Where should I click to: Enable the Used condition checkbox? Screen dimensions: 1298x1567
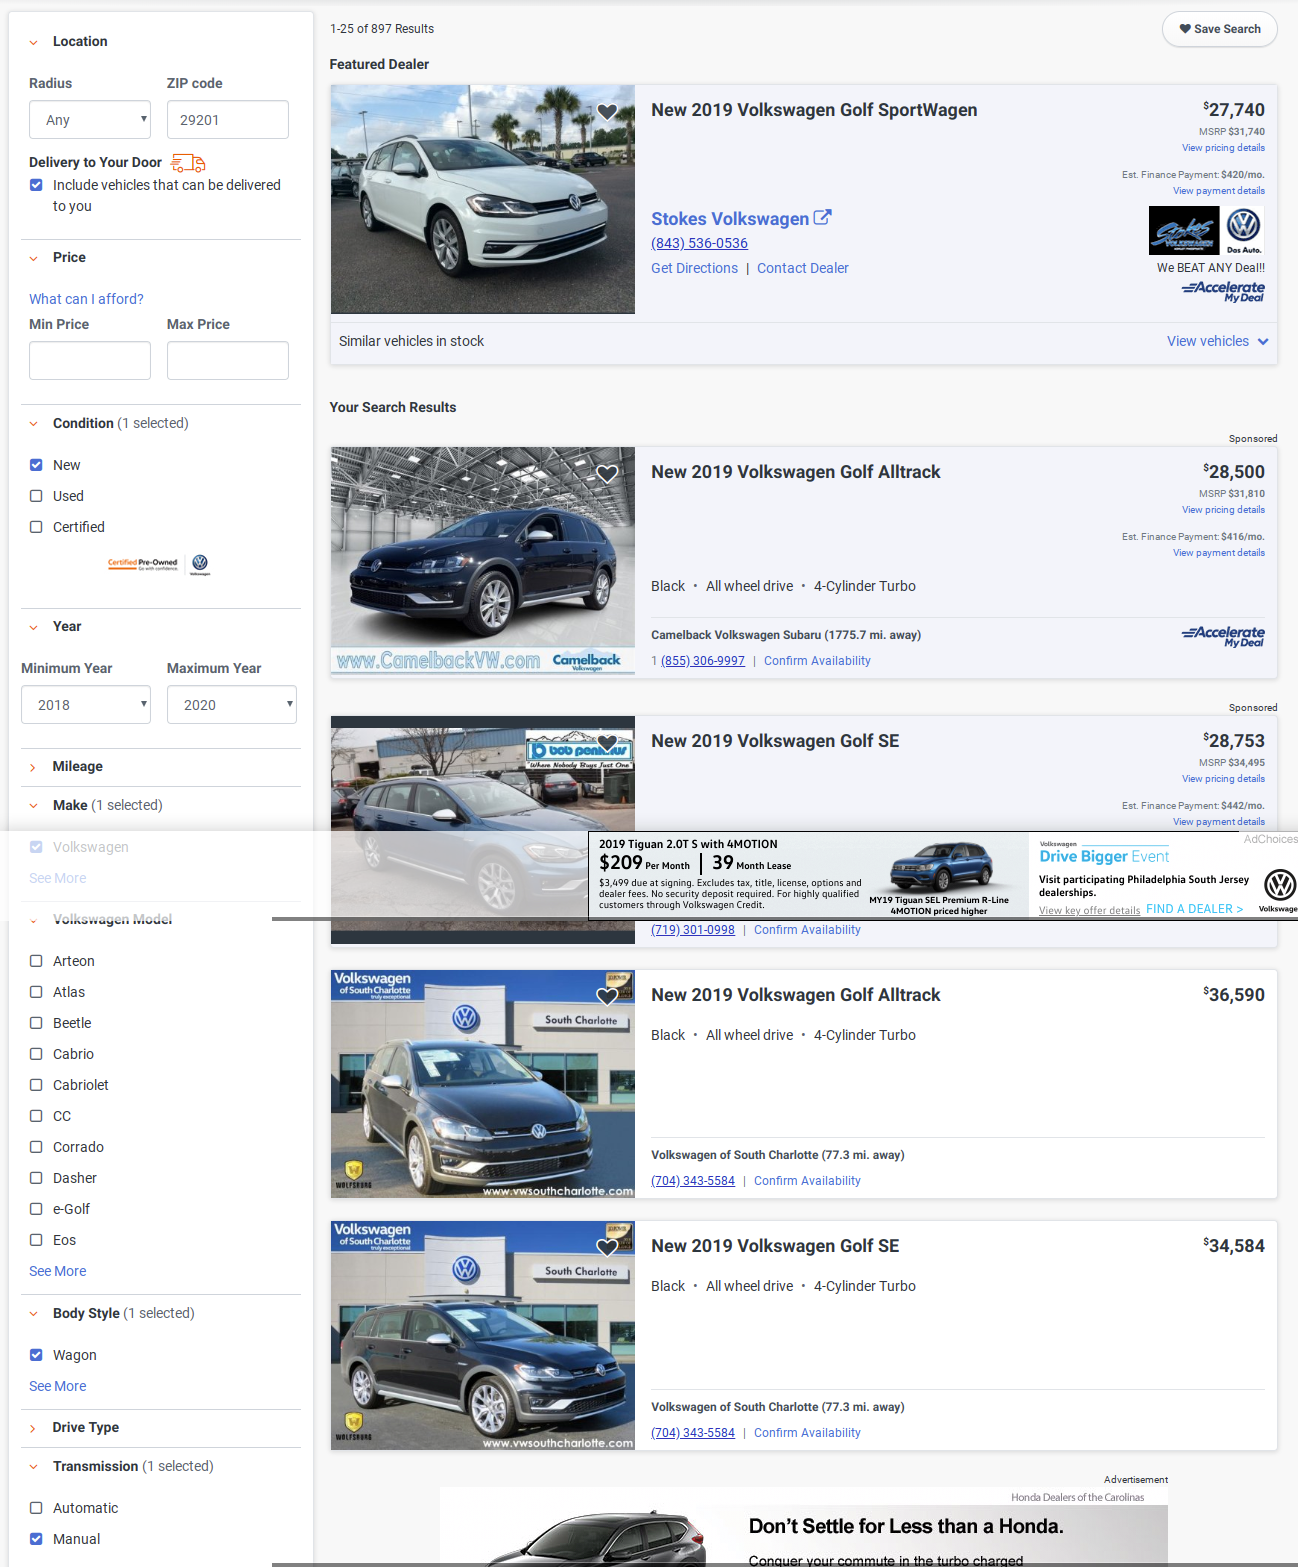point(36,496)
